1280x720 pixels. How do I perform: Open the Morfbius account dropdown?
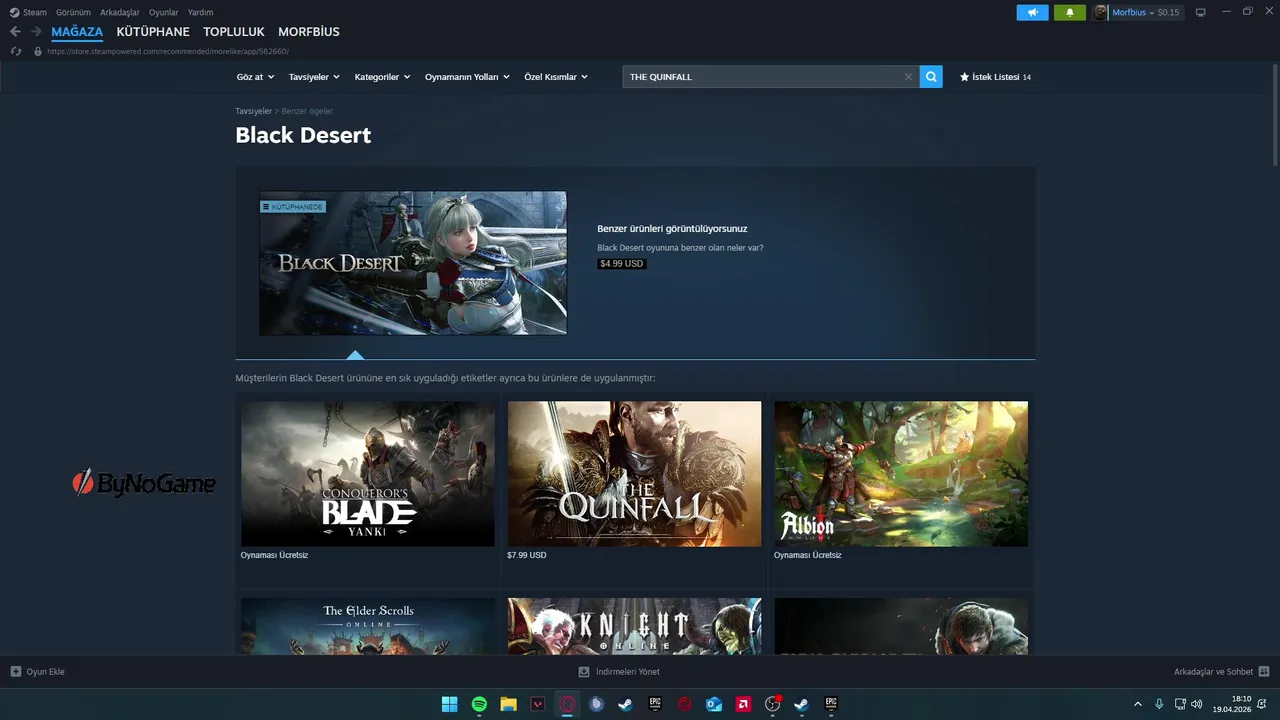pos(1133,13)
